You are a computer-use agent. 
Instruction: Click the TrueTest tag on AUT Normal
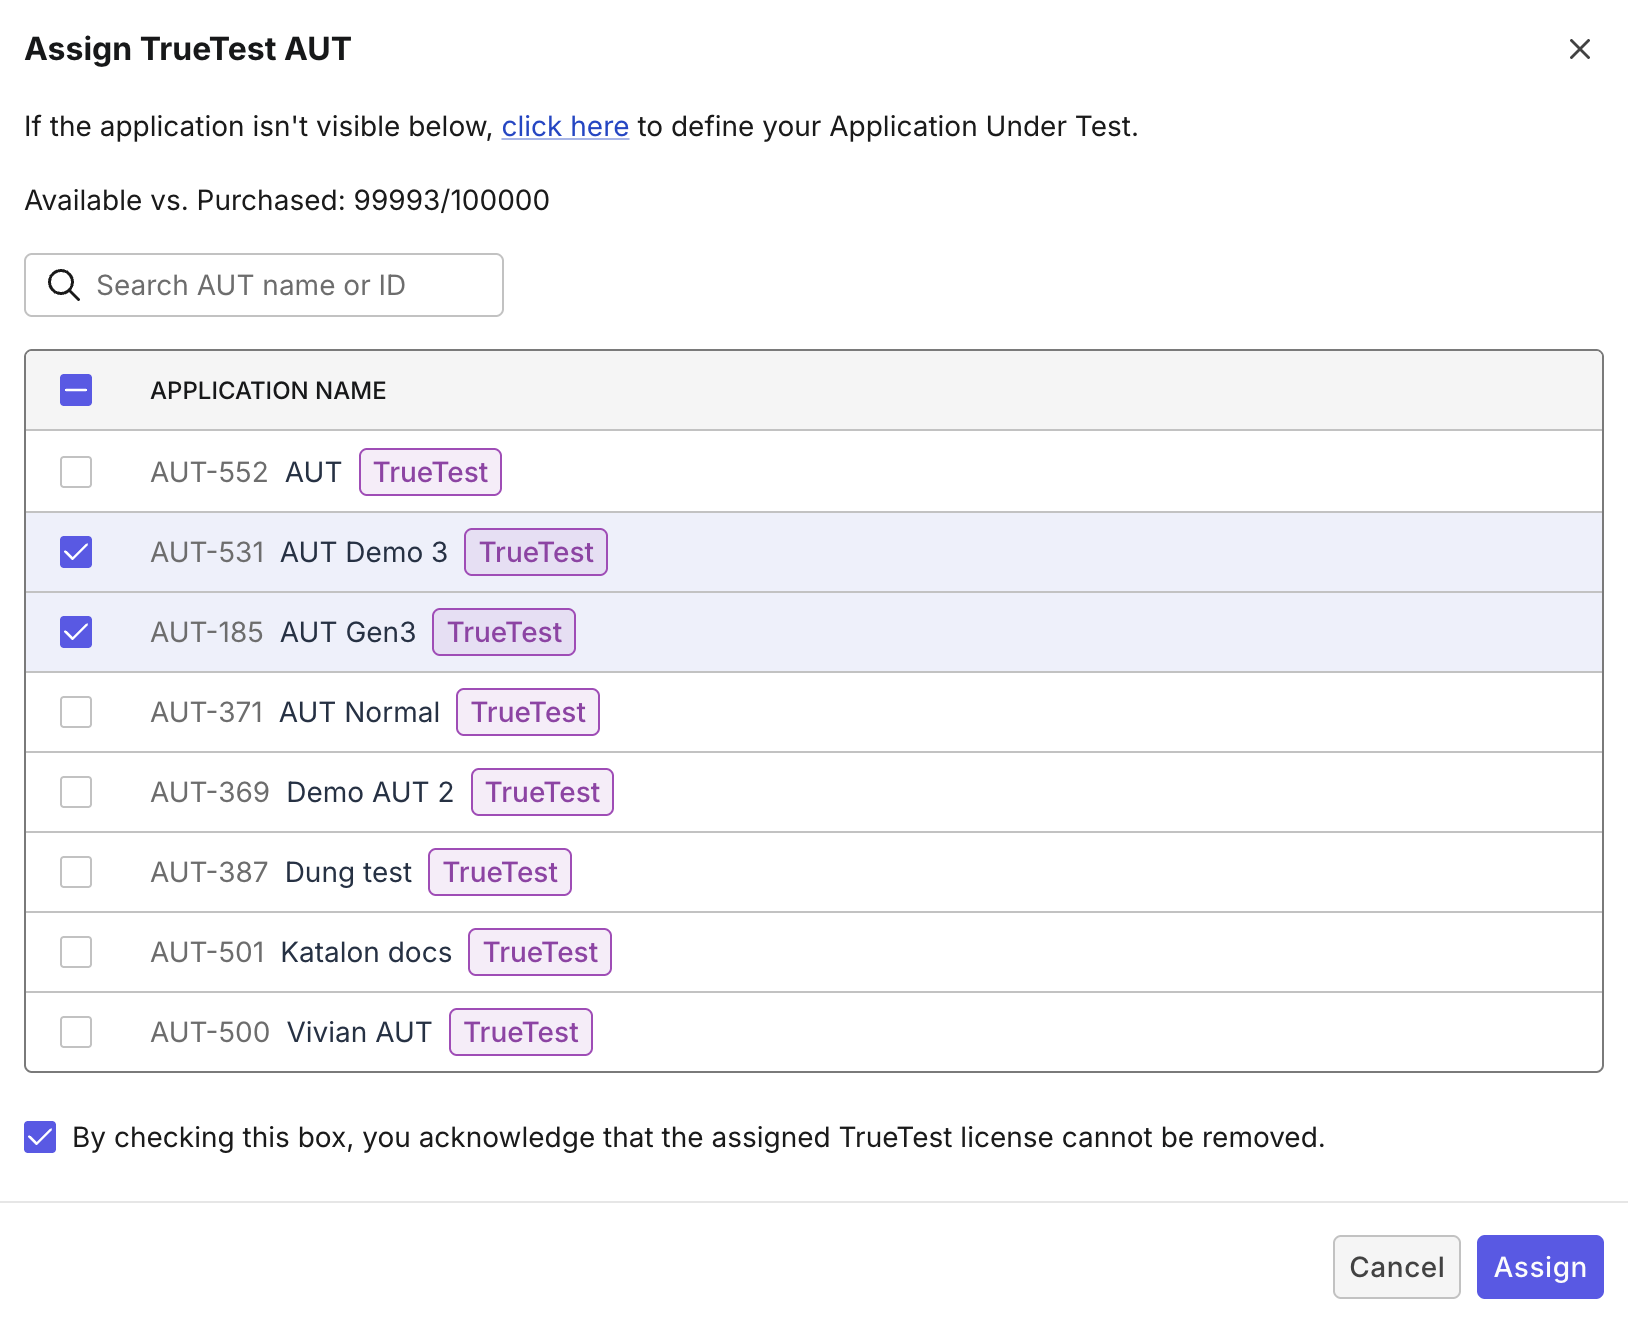(x=528, y=712)
